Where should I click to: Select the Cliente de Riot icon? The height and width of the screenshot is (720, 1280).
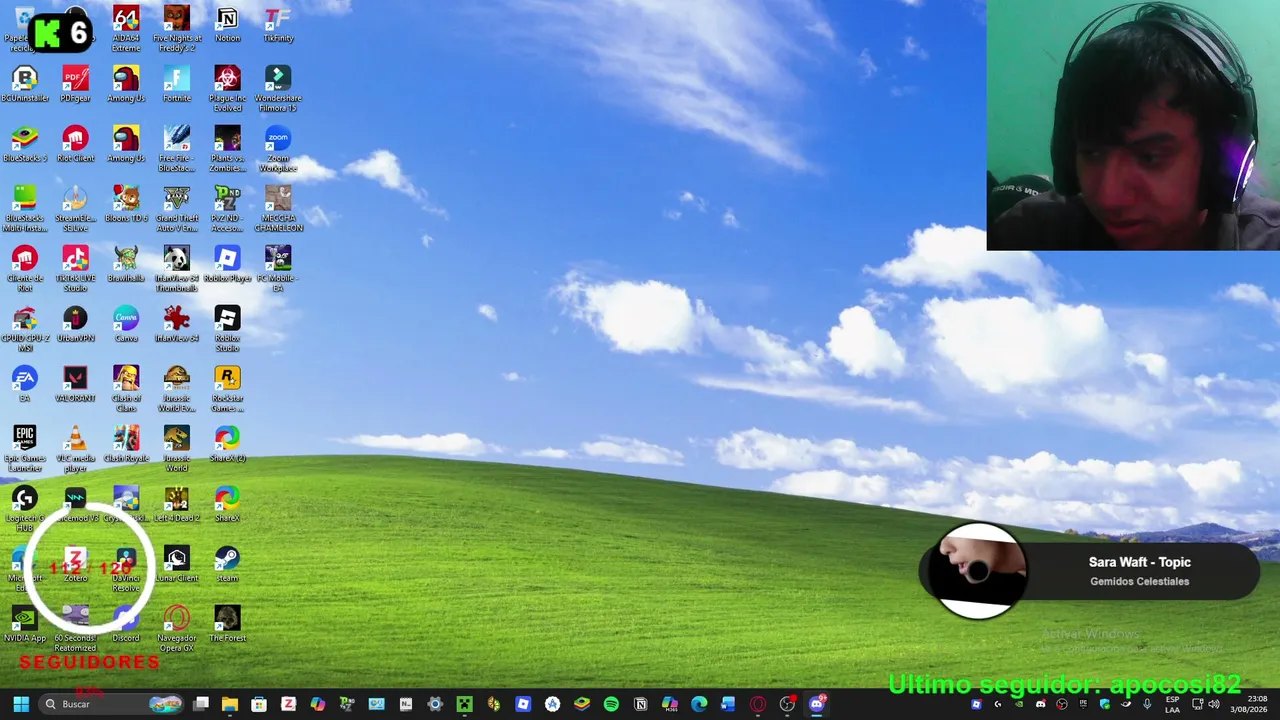(x=25, y=269)
